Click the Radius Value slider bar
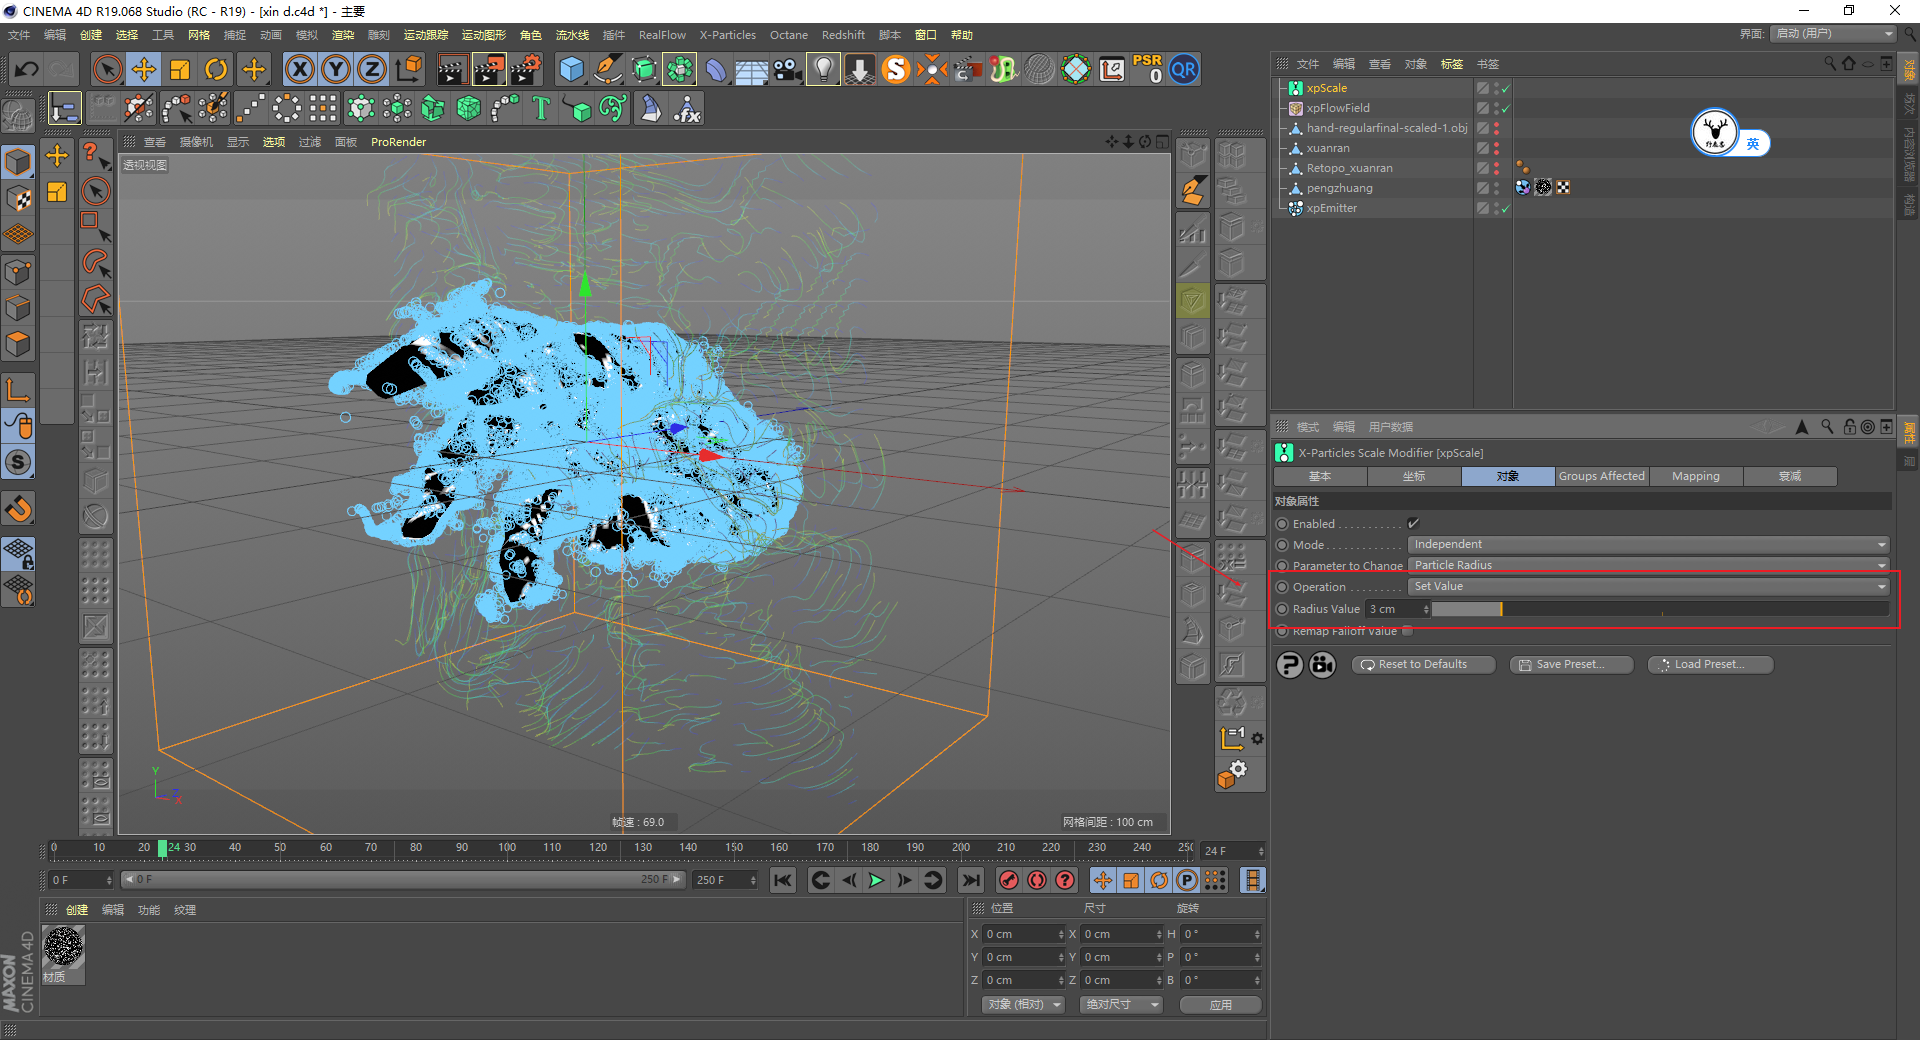This screenshot has width=1920, height=1040. [x=1660, y=609]
